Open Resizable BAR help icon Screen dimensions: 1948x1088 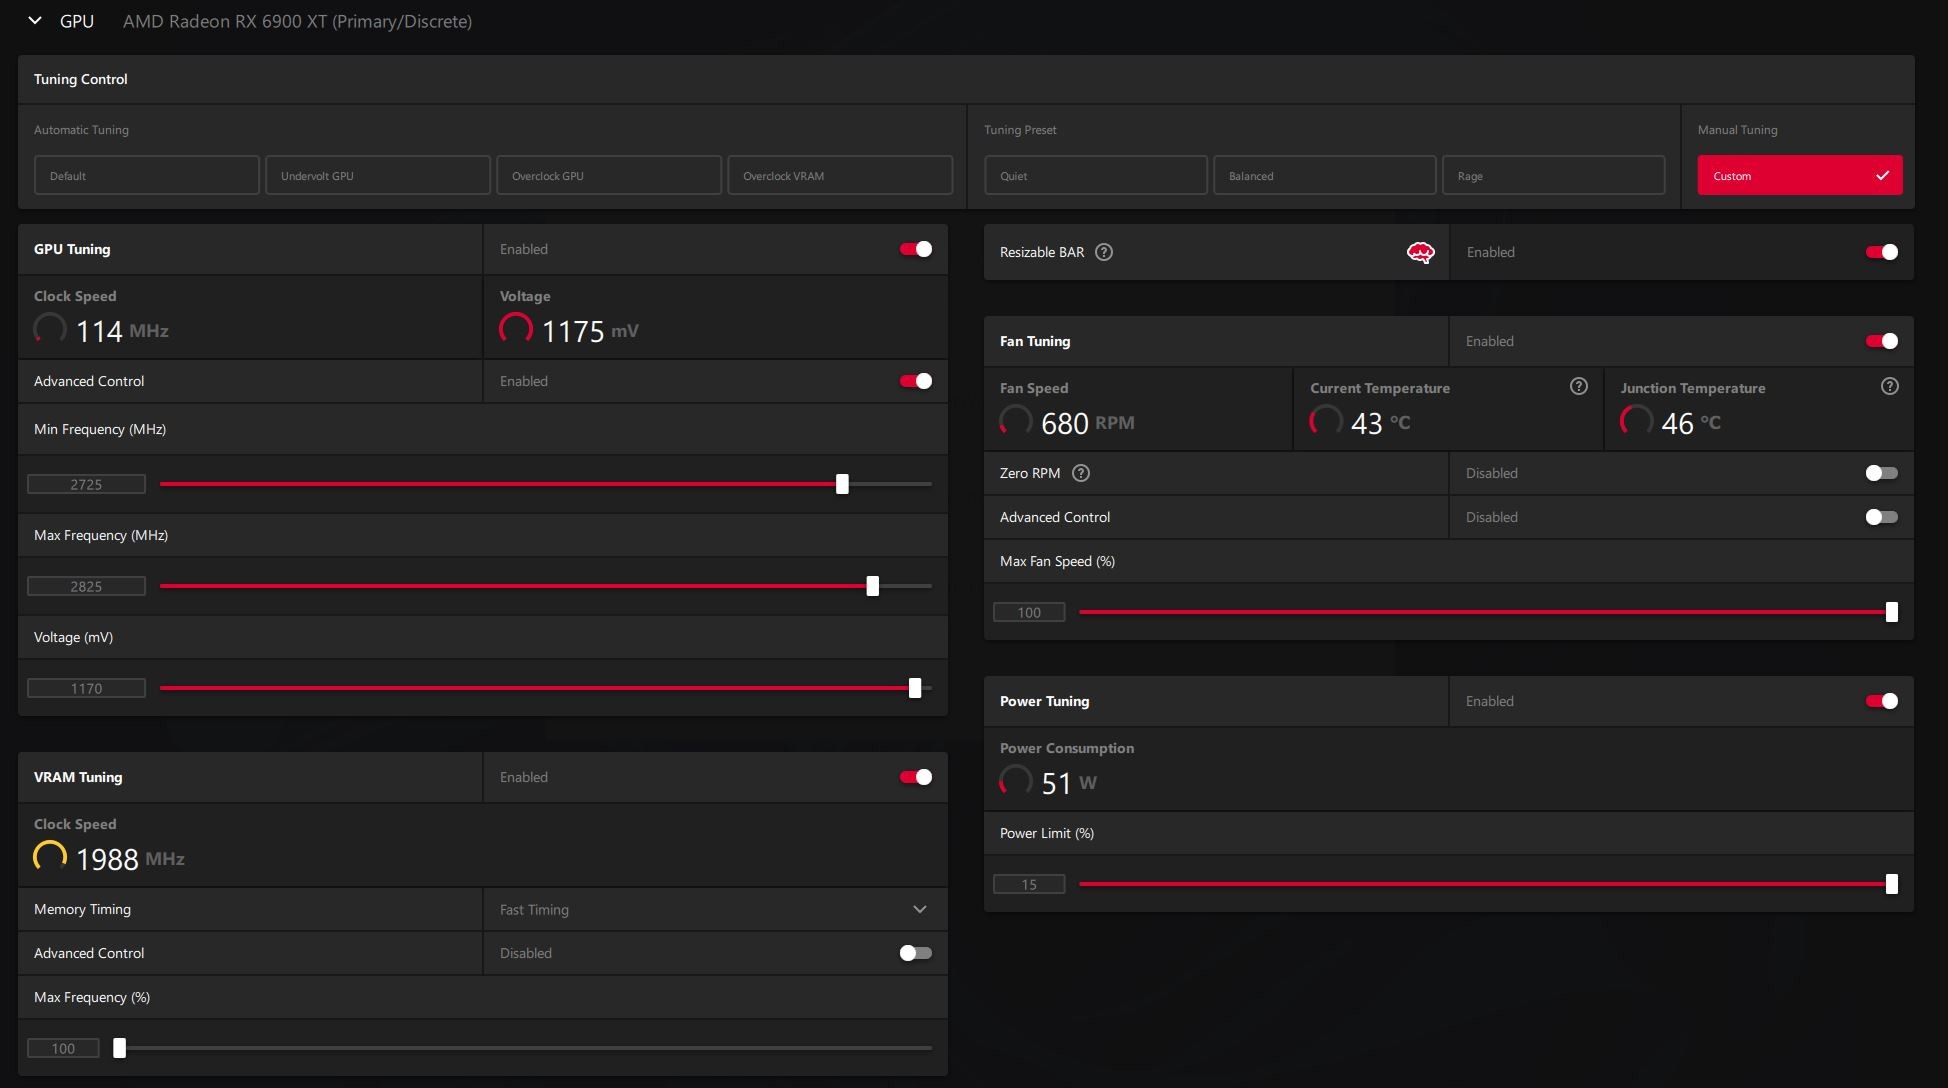point(1104,252)
